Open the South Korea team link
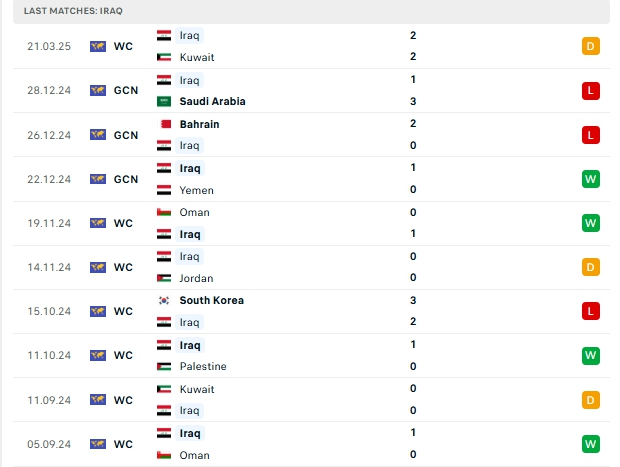Image resolution: width=620 pixels, height=467 pixels. [212, 301]
